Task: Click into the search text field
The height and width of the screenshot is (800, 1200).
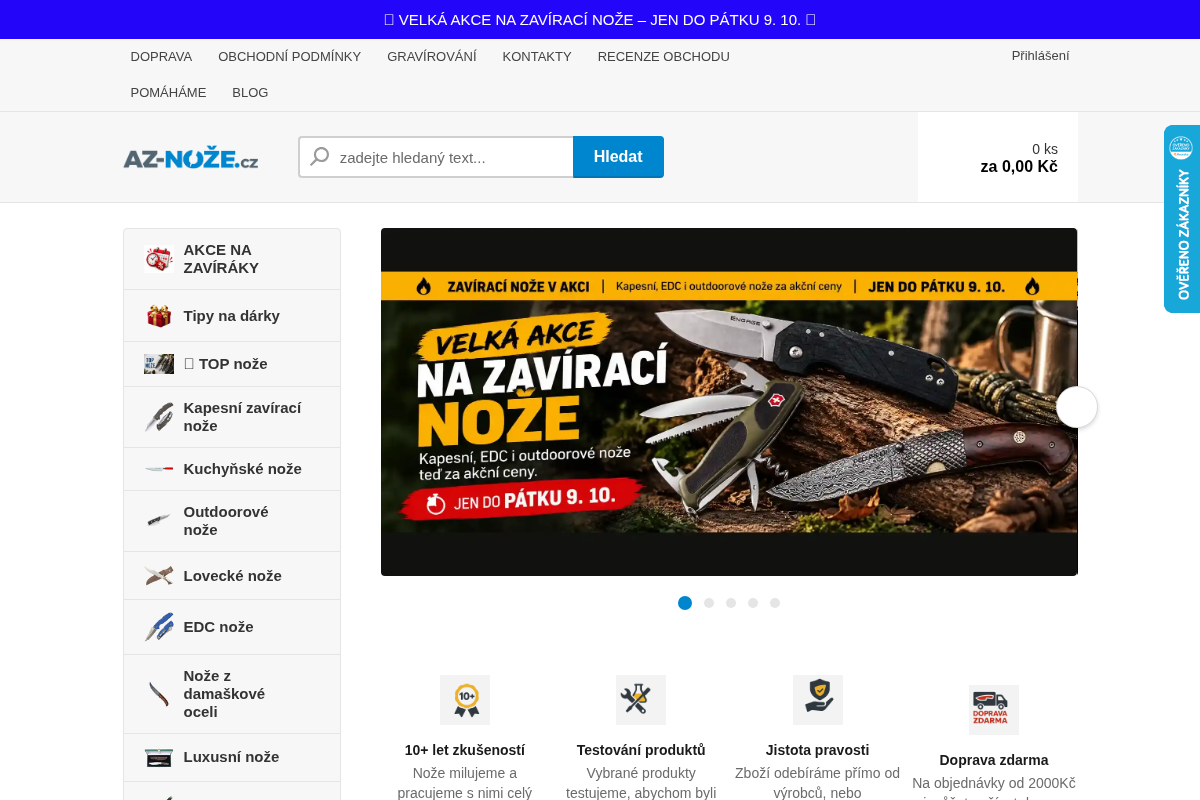Action: point(436,157)
